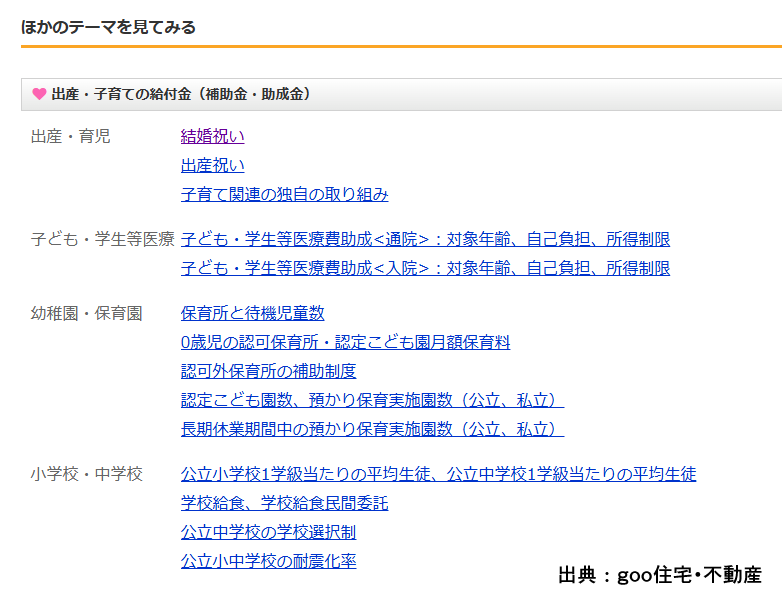Click the 出産・子育ての給付金 section header

(x=181, y=94)
